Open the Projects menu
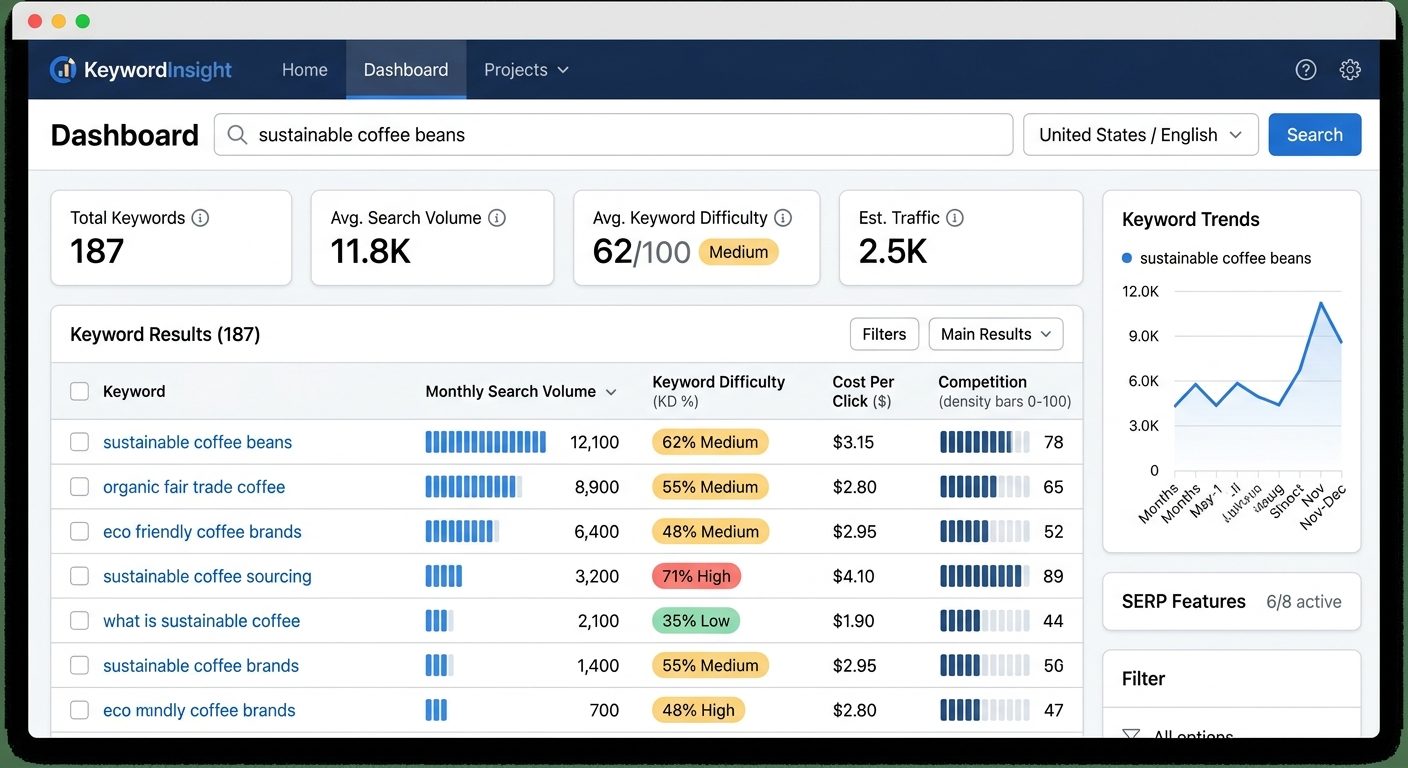1408x768 pixels. 527,70
